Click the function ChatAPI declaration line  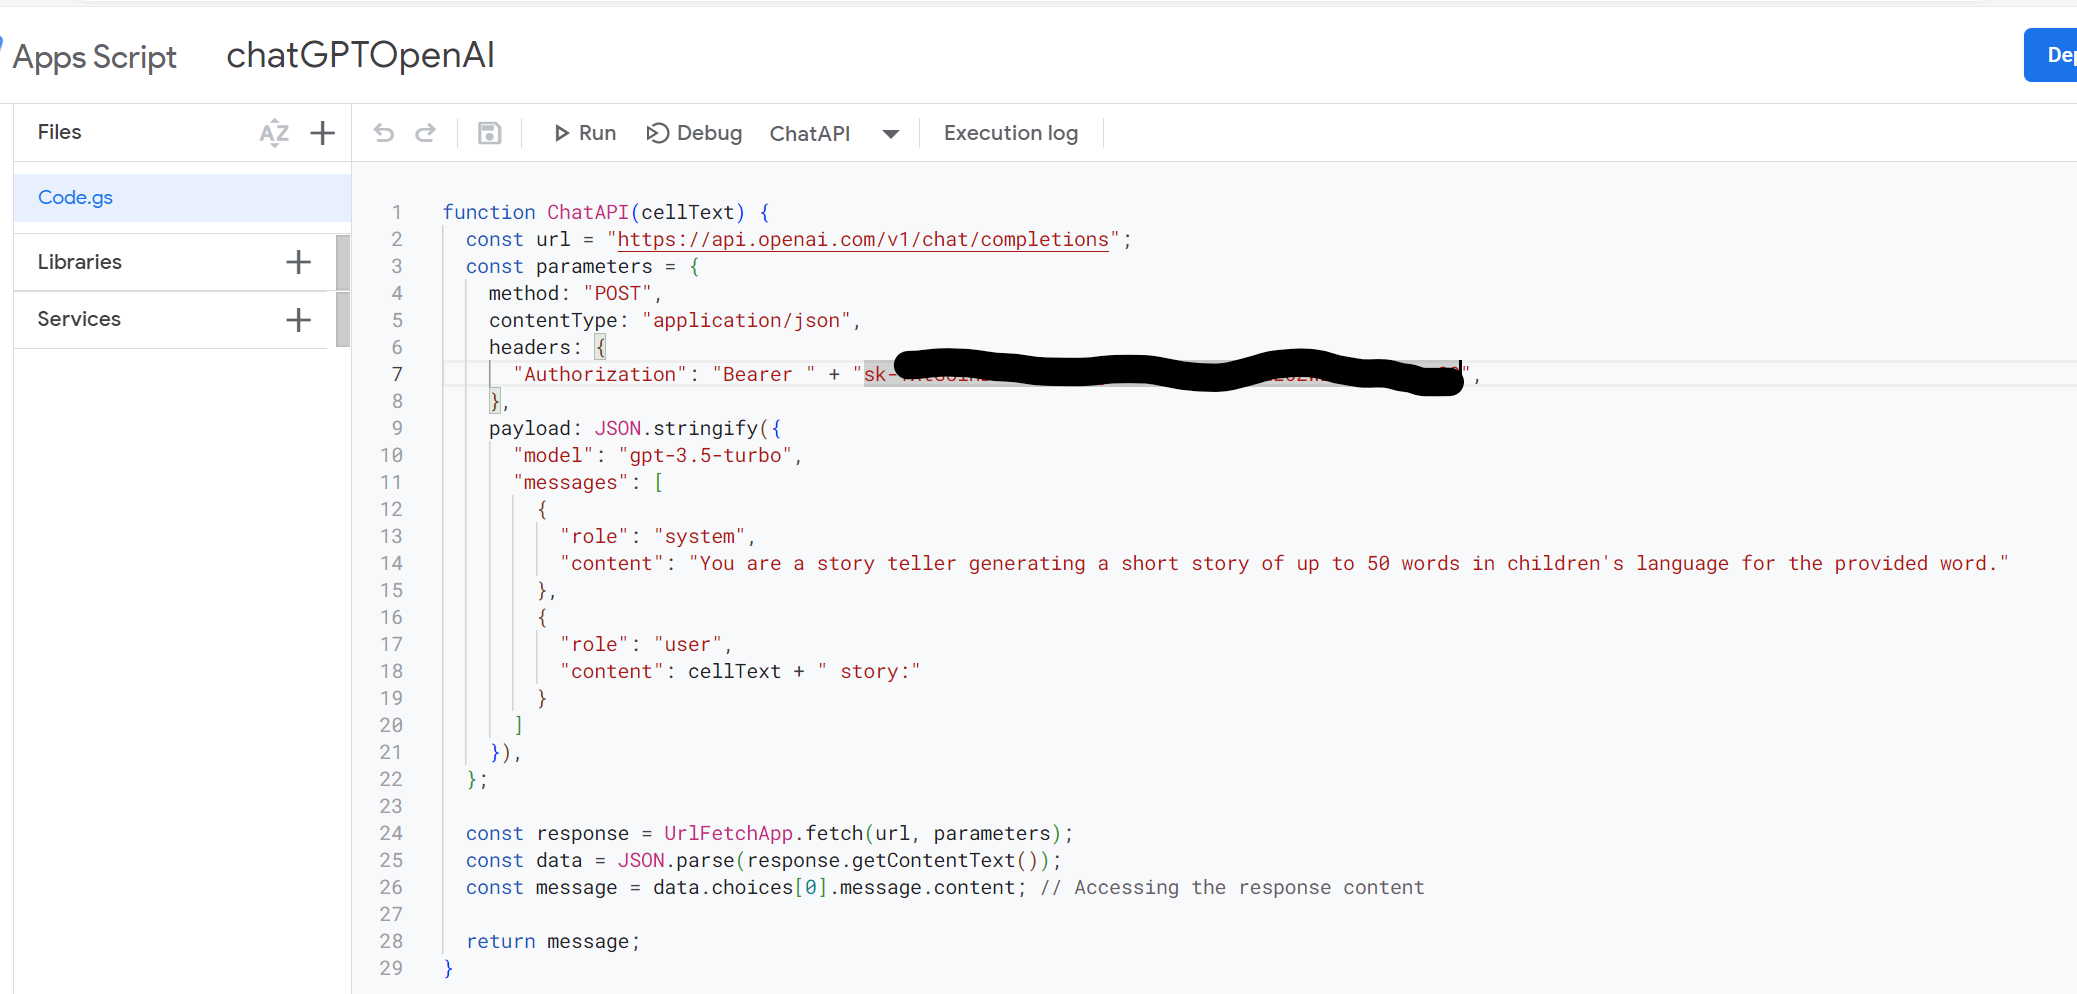pos(606,212)
